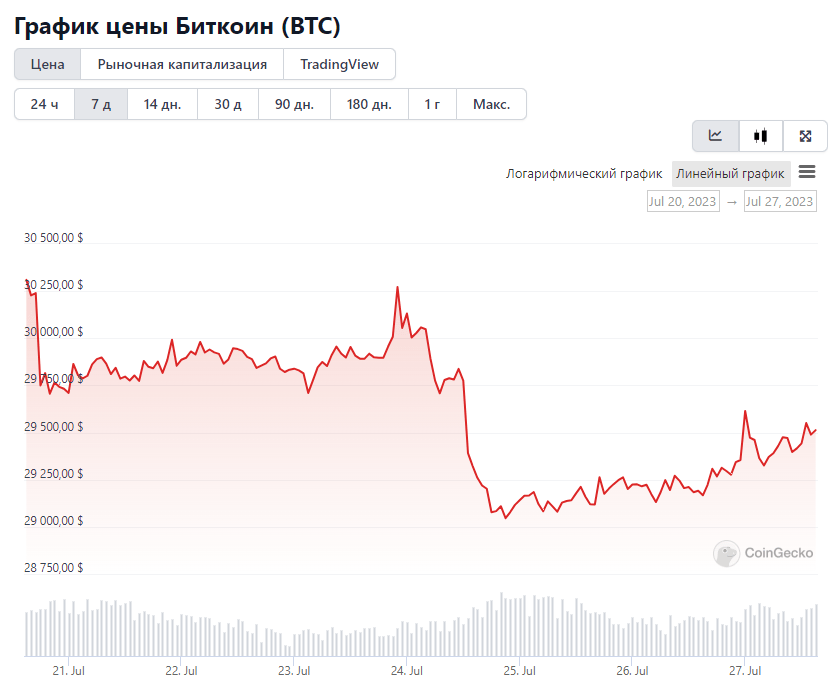Switch to Рыночная капитализация tab
Screen dimensions: 828x688
point(182,64)
